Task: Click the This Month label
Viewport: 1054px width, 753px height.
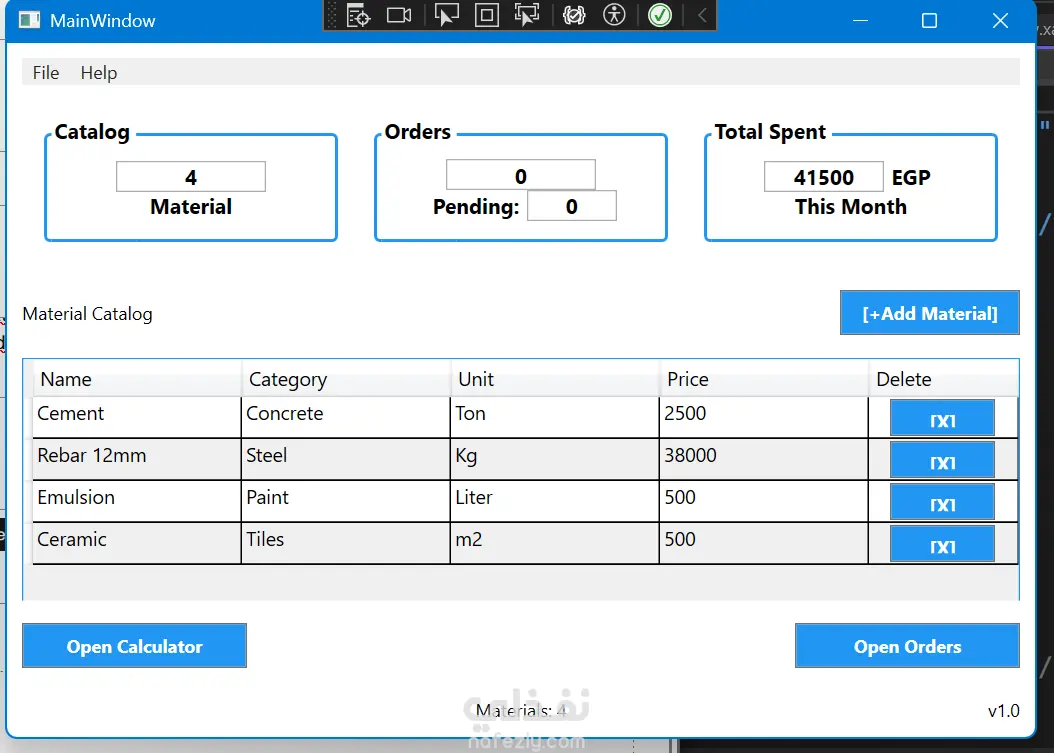Action: pos(850,206)
